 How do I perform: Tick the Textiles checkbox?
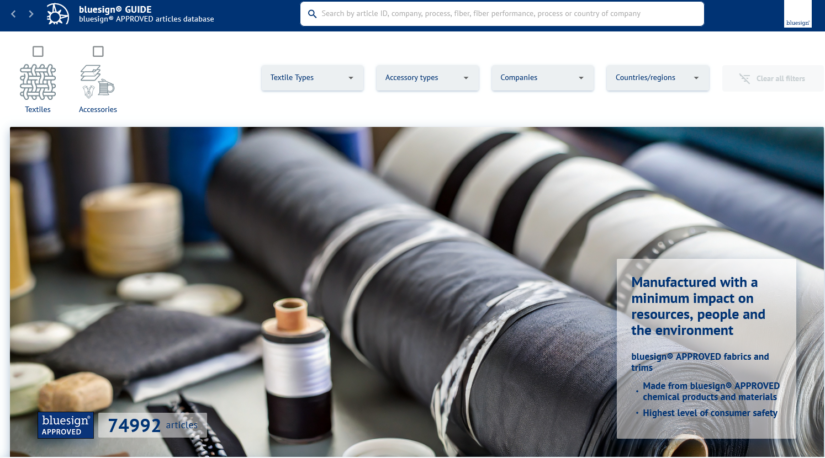(38, 51)
